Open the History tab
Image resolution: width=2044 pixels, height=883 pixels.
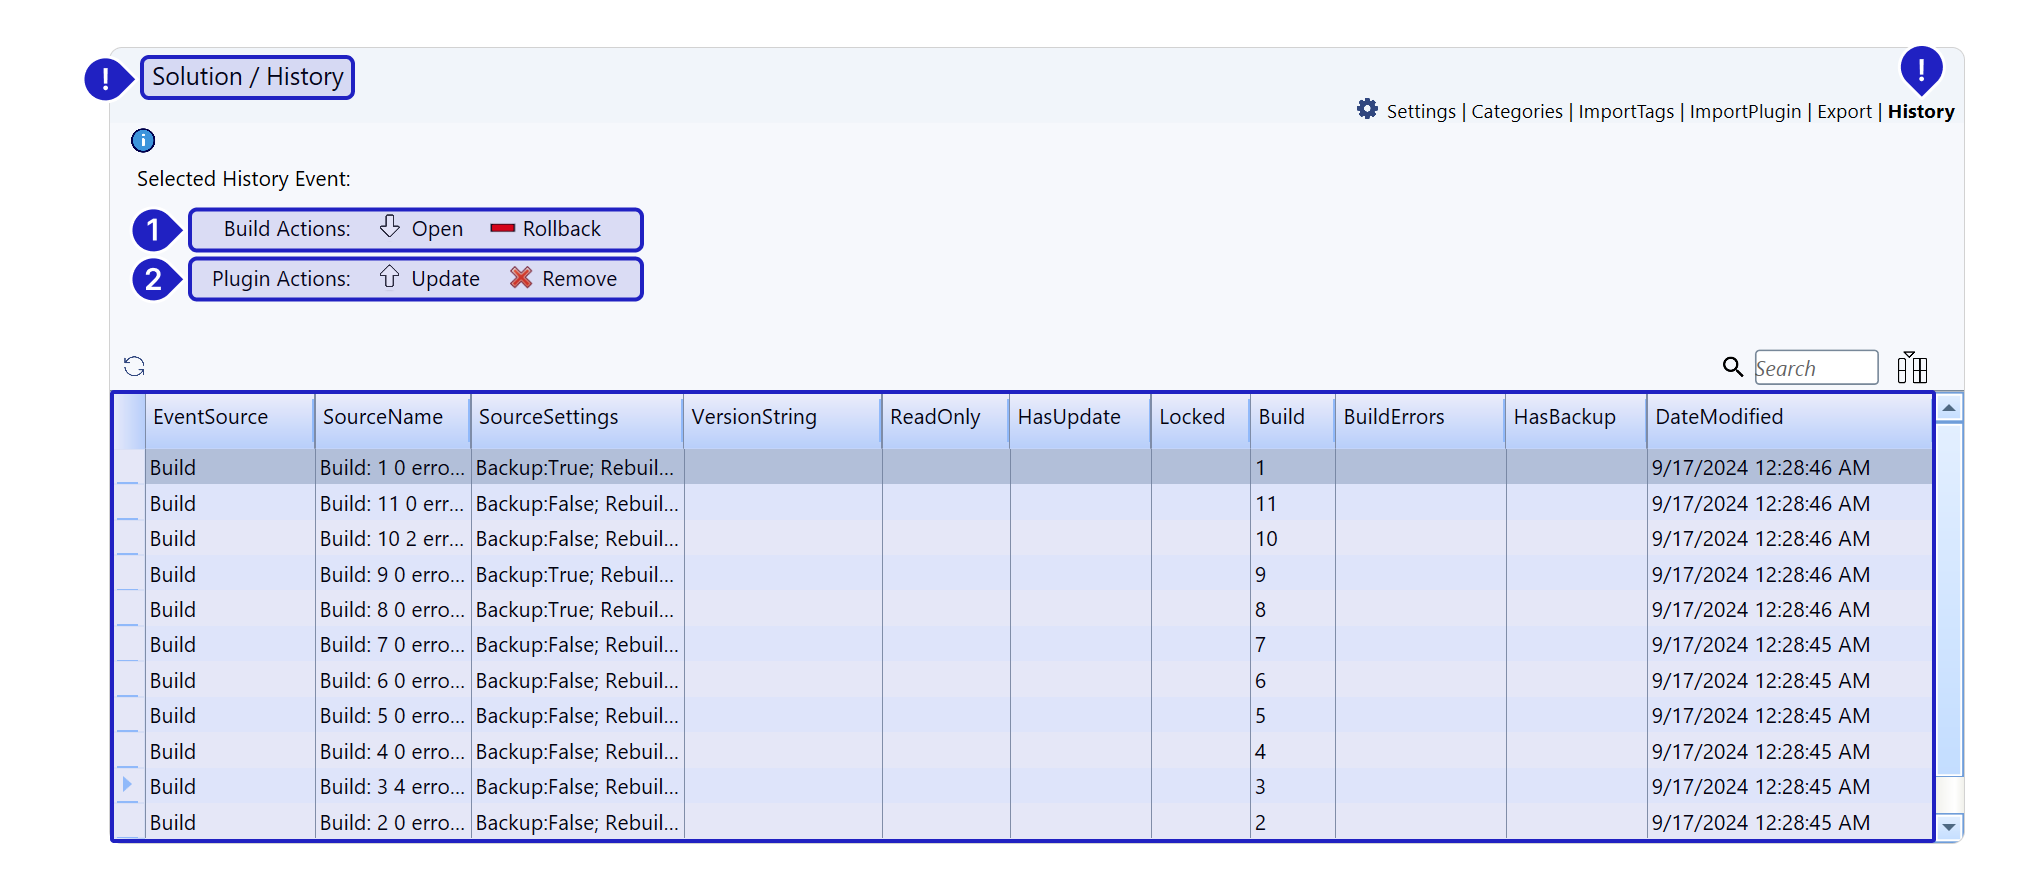click(1920, 112)
